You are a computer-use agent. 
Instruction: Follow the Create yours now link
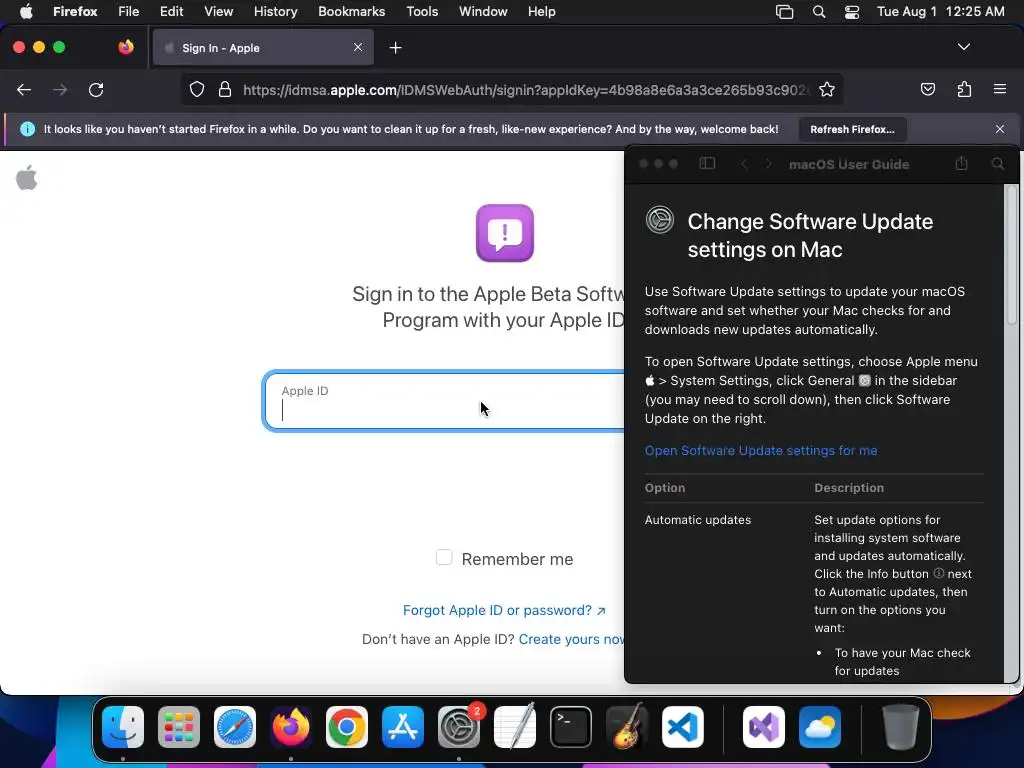click(571, 639)
